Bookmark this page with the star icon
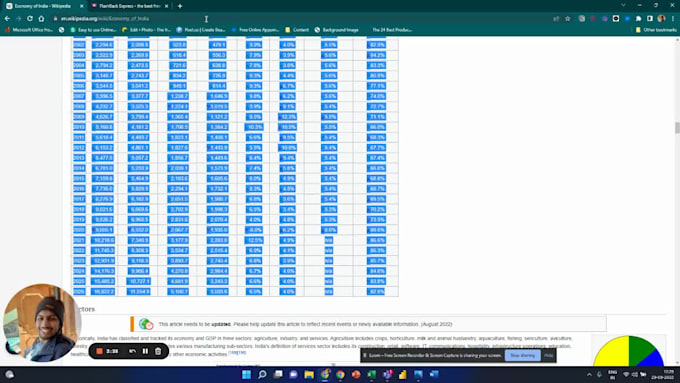Viewport: 680px width, 383px height. (x=568, y=19)
